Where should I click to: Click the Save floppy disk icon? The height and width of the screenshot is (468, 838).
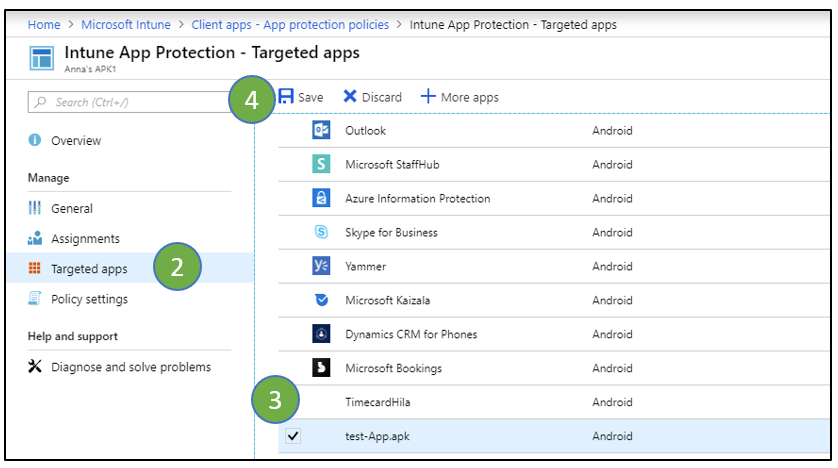(x=286, y=96)
